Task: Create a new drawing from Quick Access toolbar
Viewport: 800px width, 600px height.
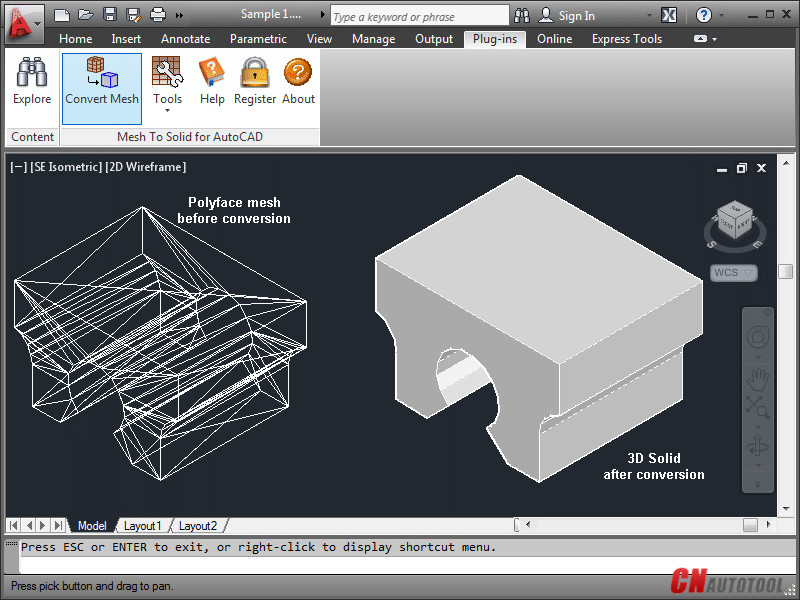Action: [x=62, y=15]
